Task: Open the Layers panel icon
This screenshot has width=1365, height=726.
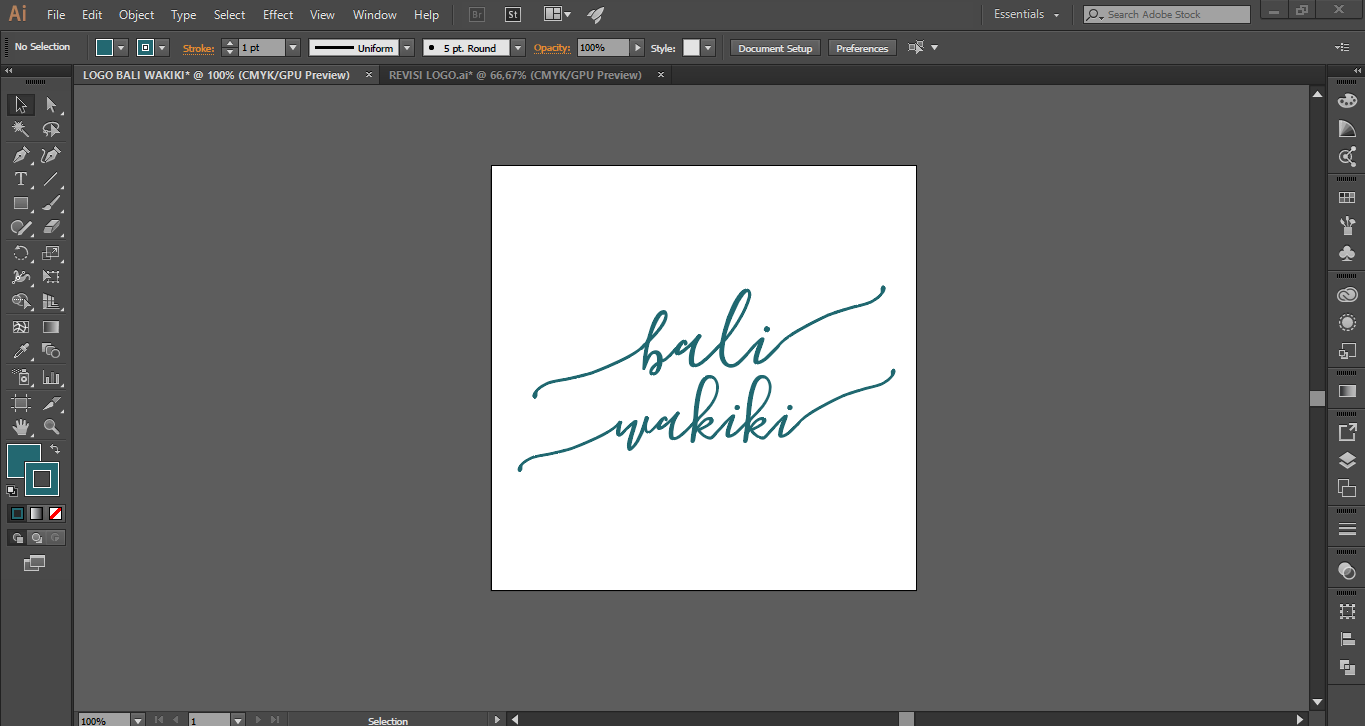Action: (x=1347, y=461)
